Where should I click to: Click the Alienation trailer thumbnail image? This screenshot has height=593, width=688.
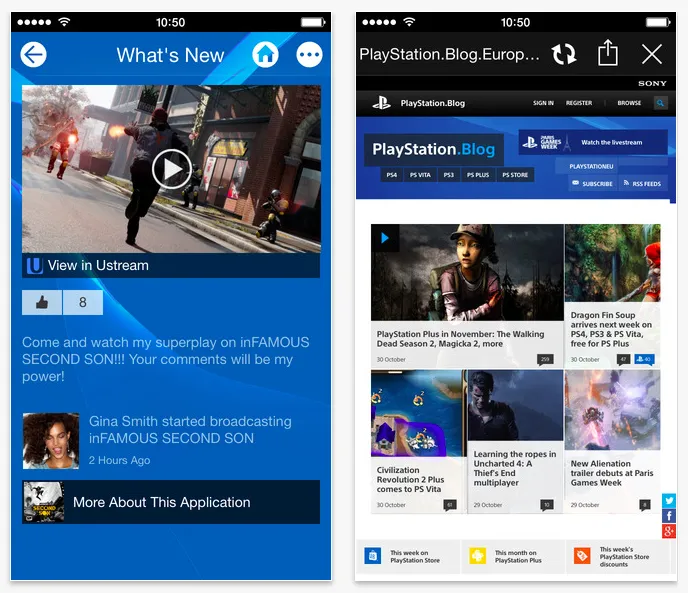pos(612,410)
